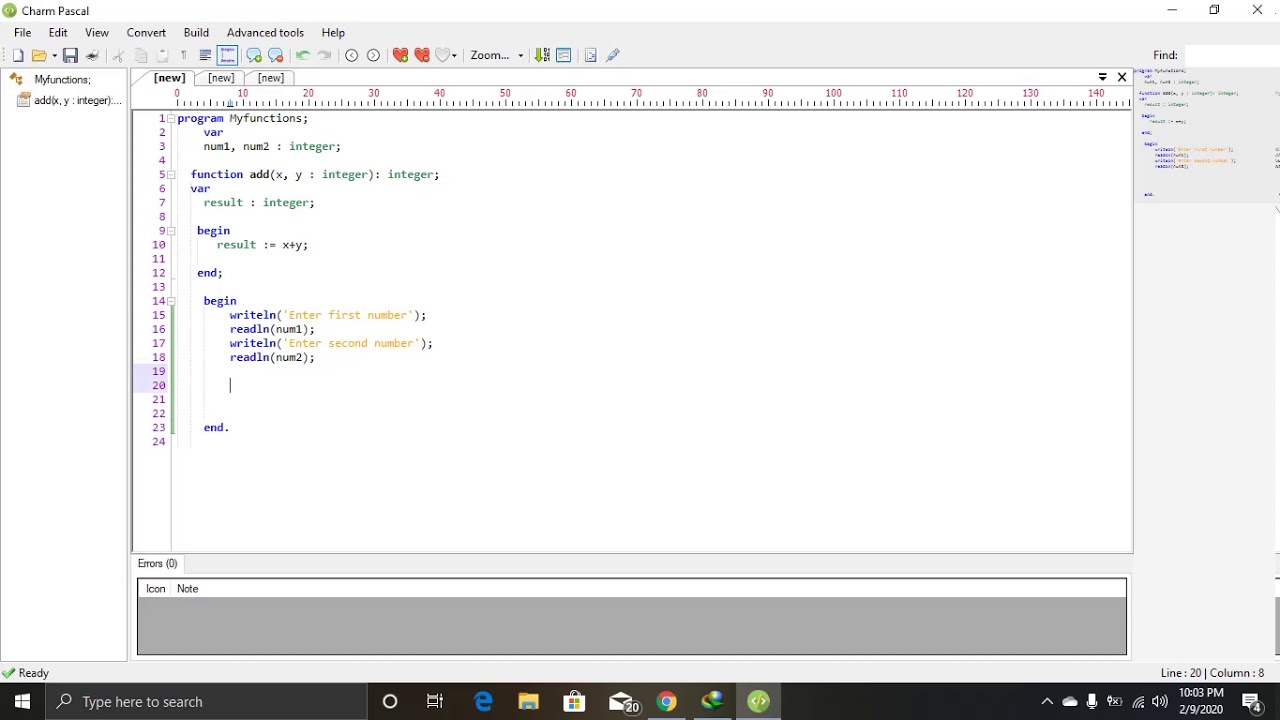Add a bookmark with the red heart plus icon
Screen dimensions: 1280x720
(x=400, y=56)
